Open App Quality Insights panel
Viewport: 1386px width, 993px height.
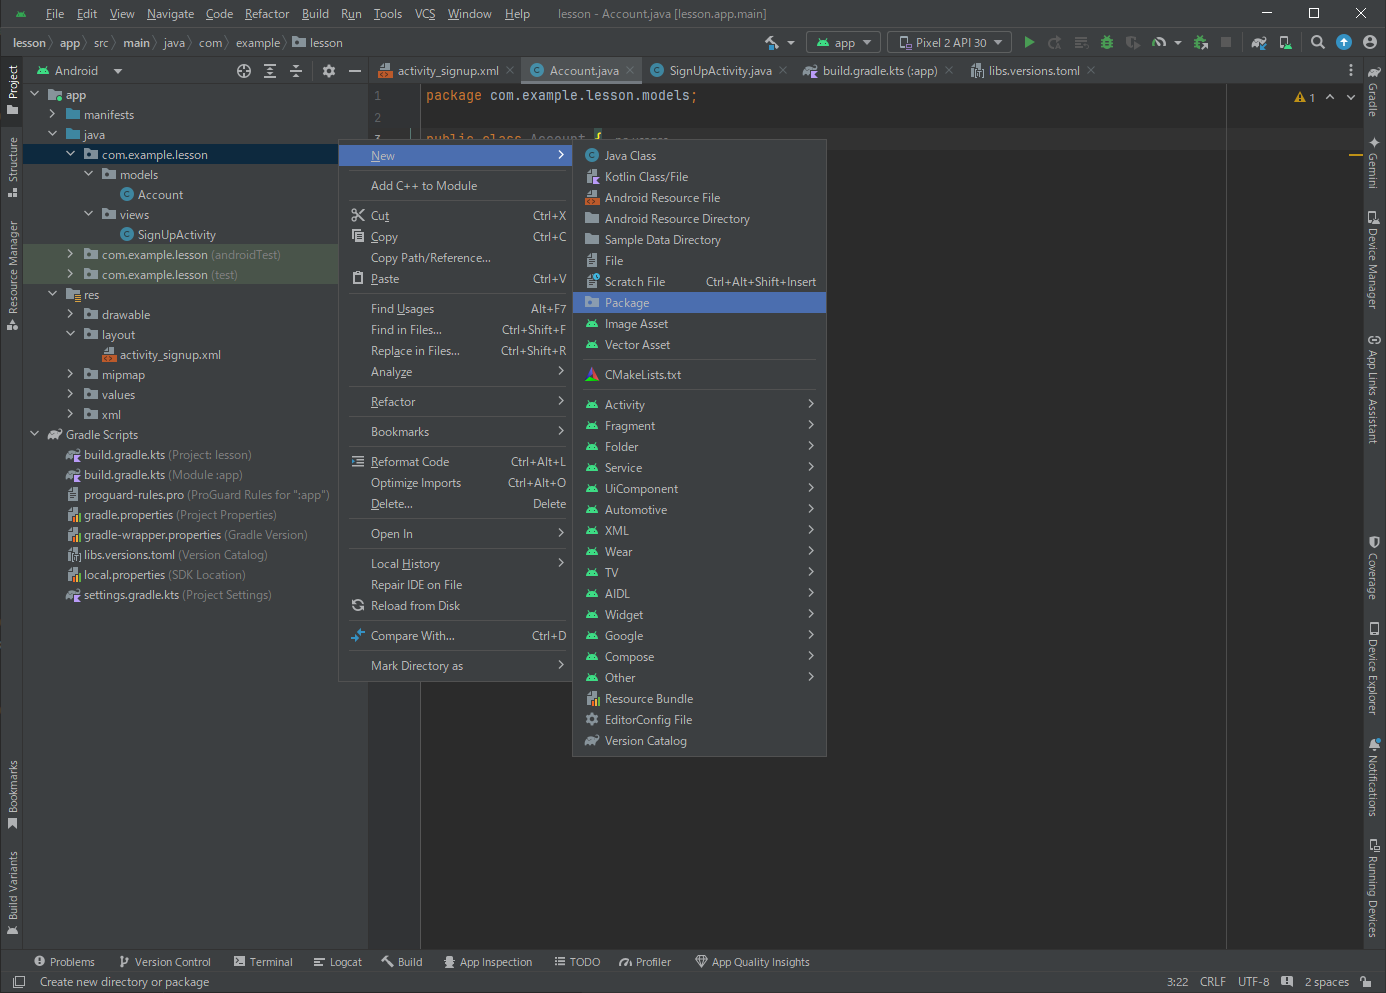752,962
